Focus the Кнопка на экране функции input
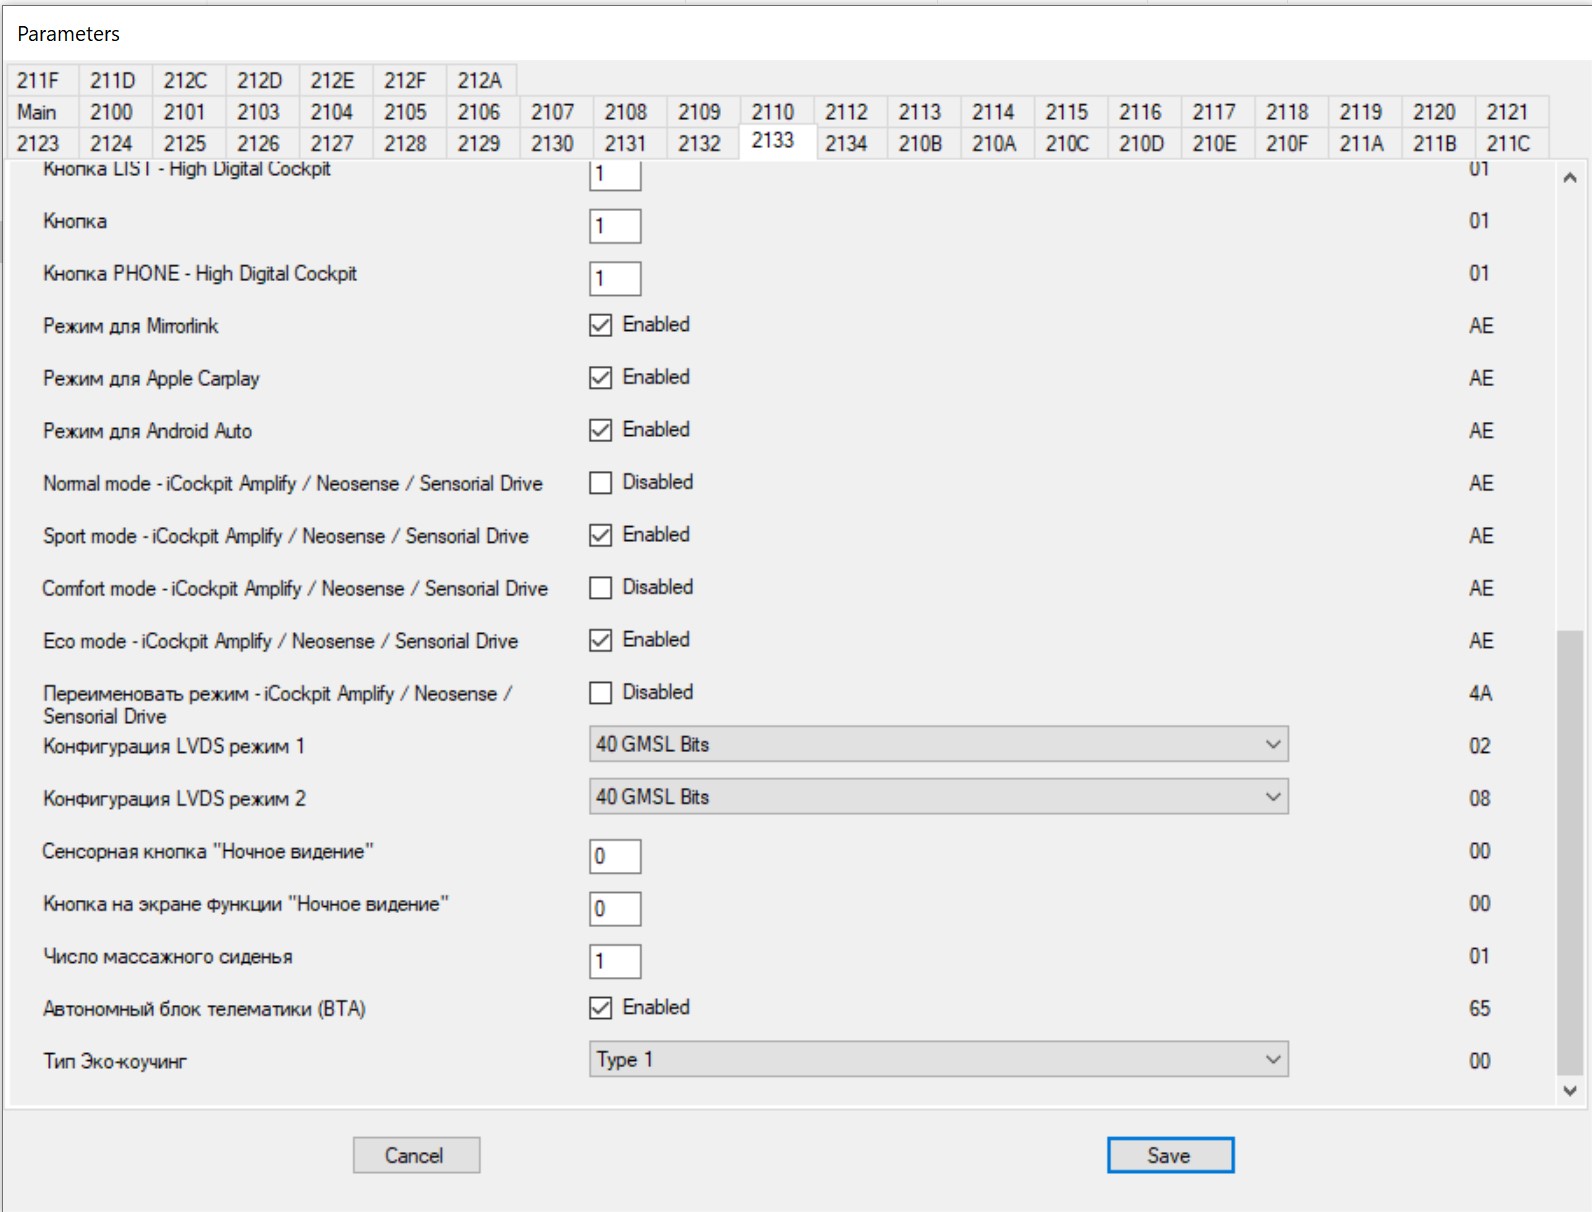 [x=615, y=908]
